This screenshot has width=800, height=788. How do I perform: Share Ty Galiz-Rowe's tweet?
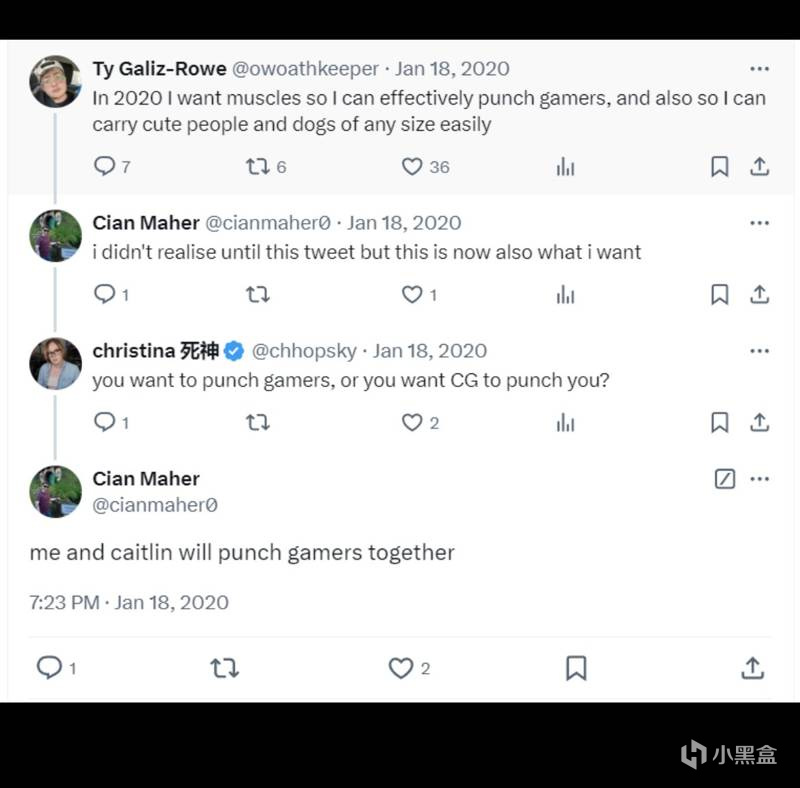pyautogui.click(x=759, y=167)
